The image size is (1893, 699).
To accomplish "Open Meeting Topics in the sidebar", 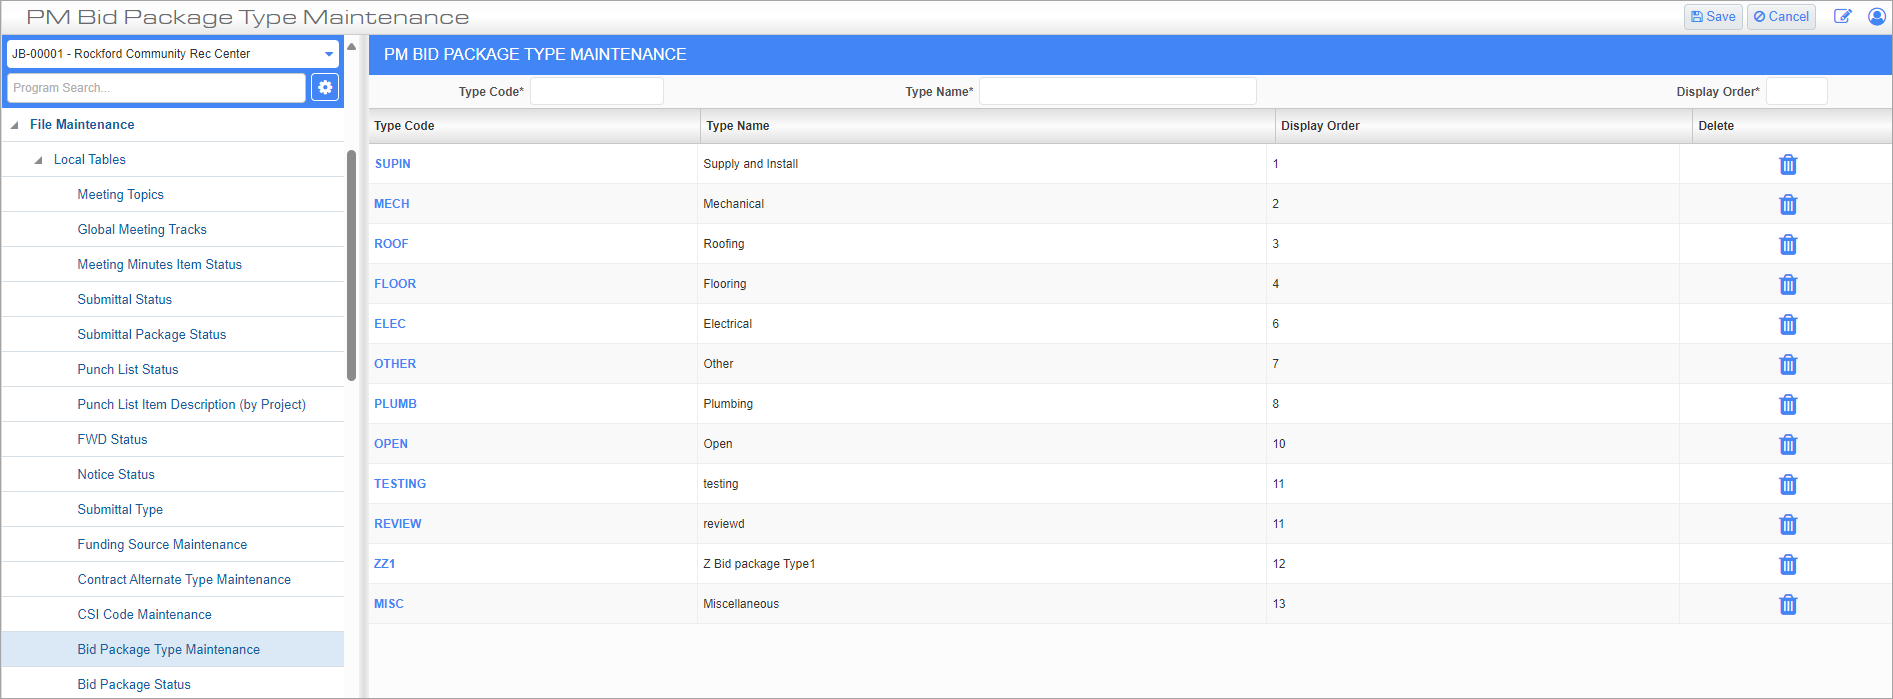I will coord(120,194).
